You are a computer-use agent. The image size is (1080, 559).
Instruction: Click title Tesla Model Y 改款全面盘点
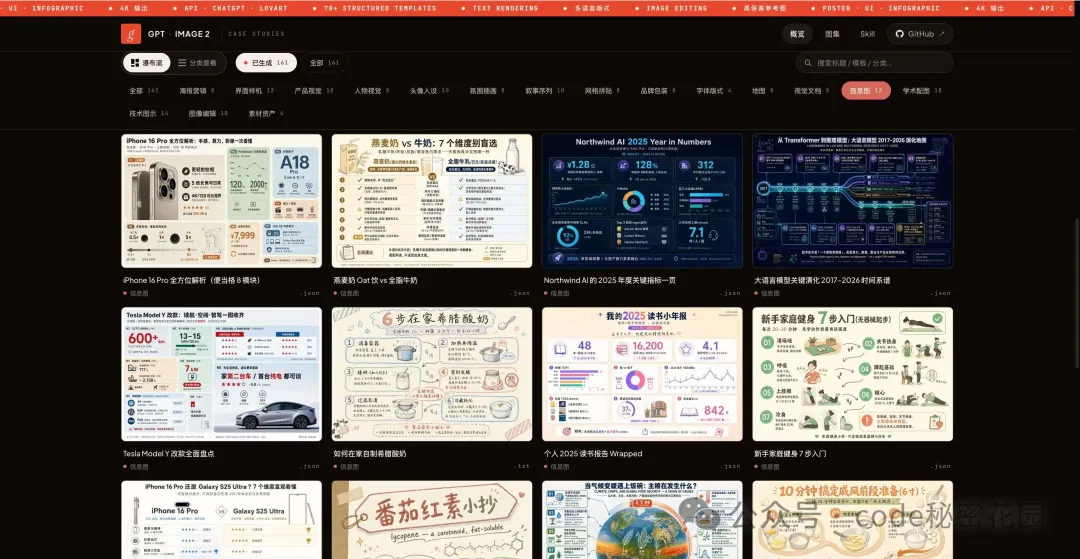pyautogui.click(x=169, y=454)
